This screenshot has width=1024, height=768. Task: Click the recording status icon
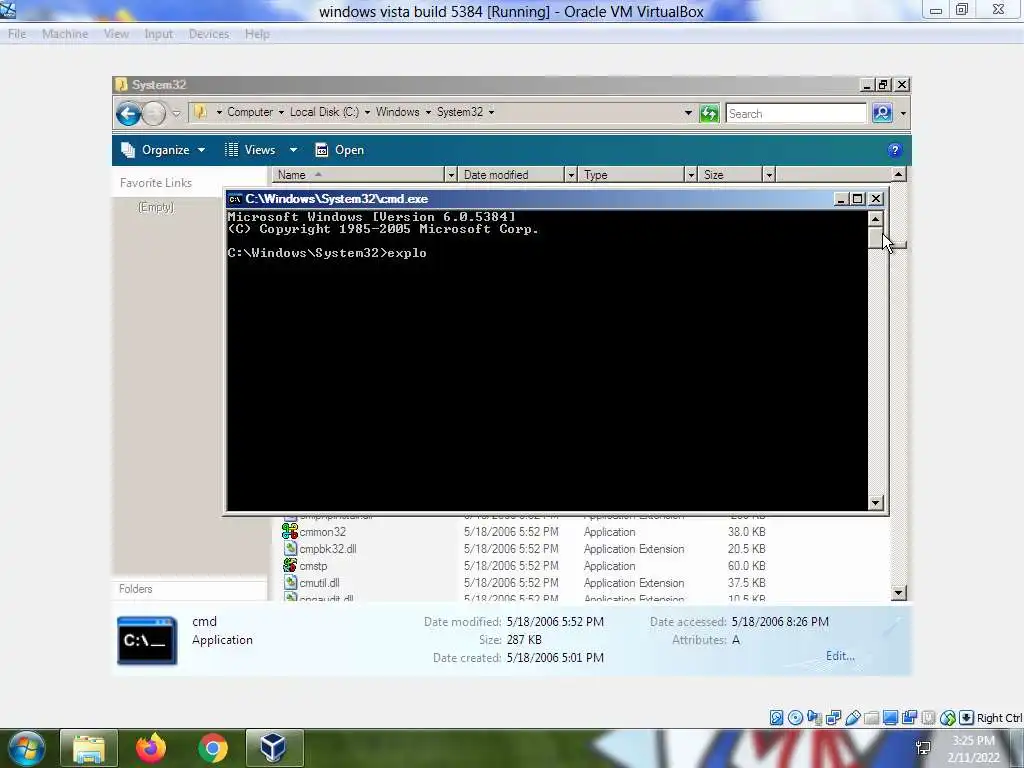click(x=909, y=718)
